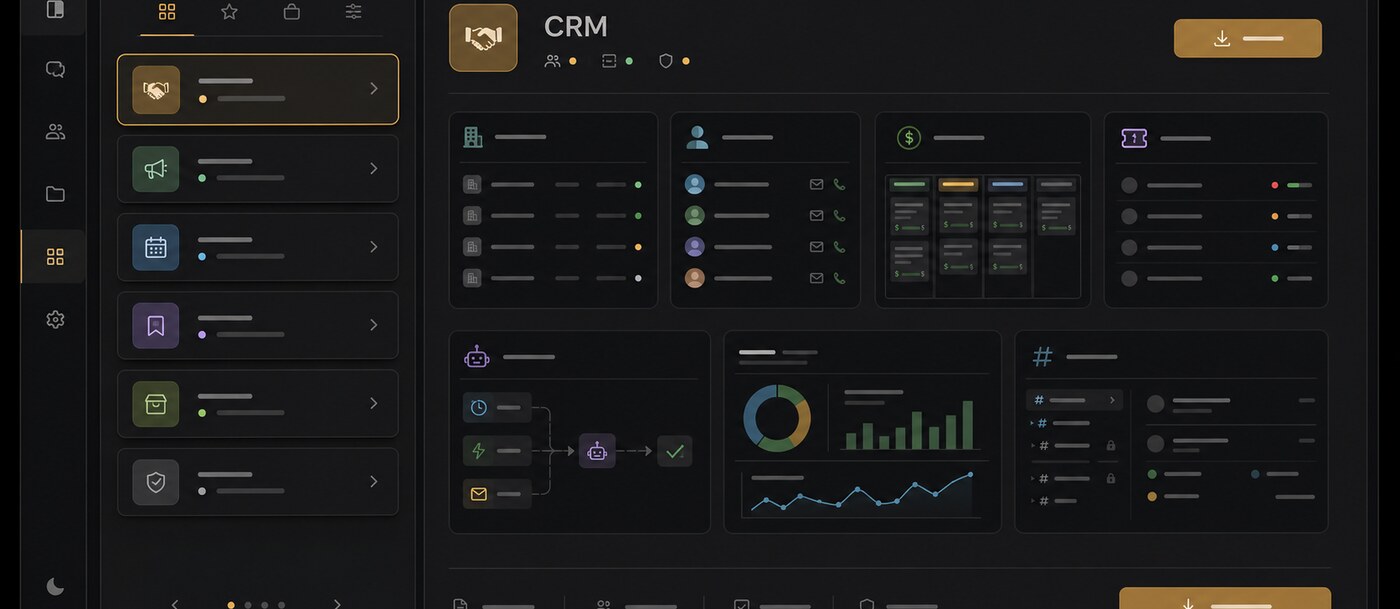1400x609 pixels.
Task: Click the CRM heading text
Action: [x=575, y=27]
